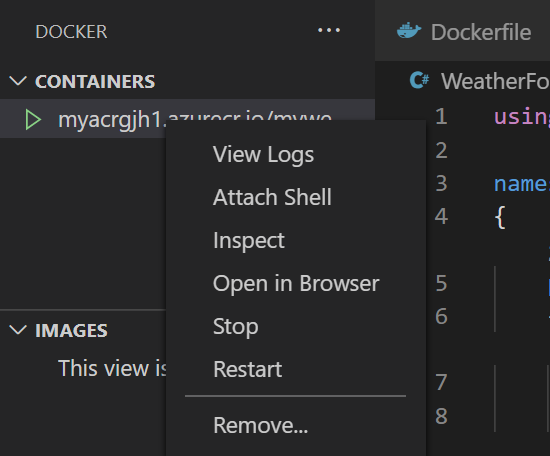Choose Attach Shell in the context menu
Image resolution: width=550 pixels, height=456 pixels.
click(x=272, y=197)
